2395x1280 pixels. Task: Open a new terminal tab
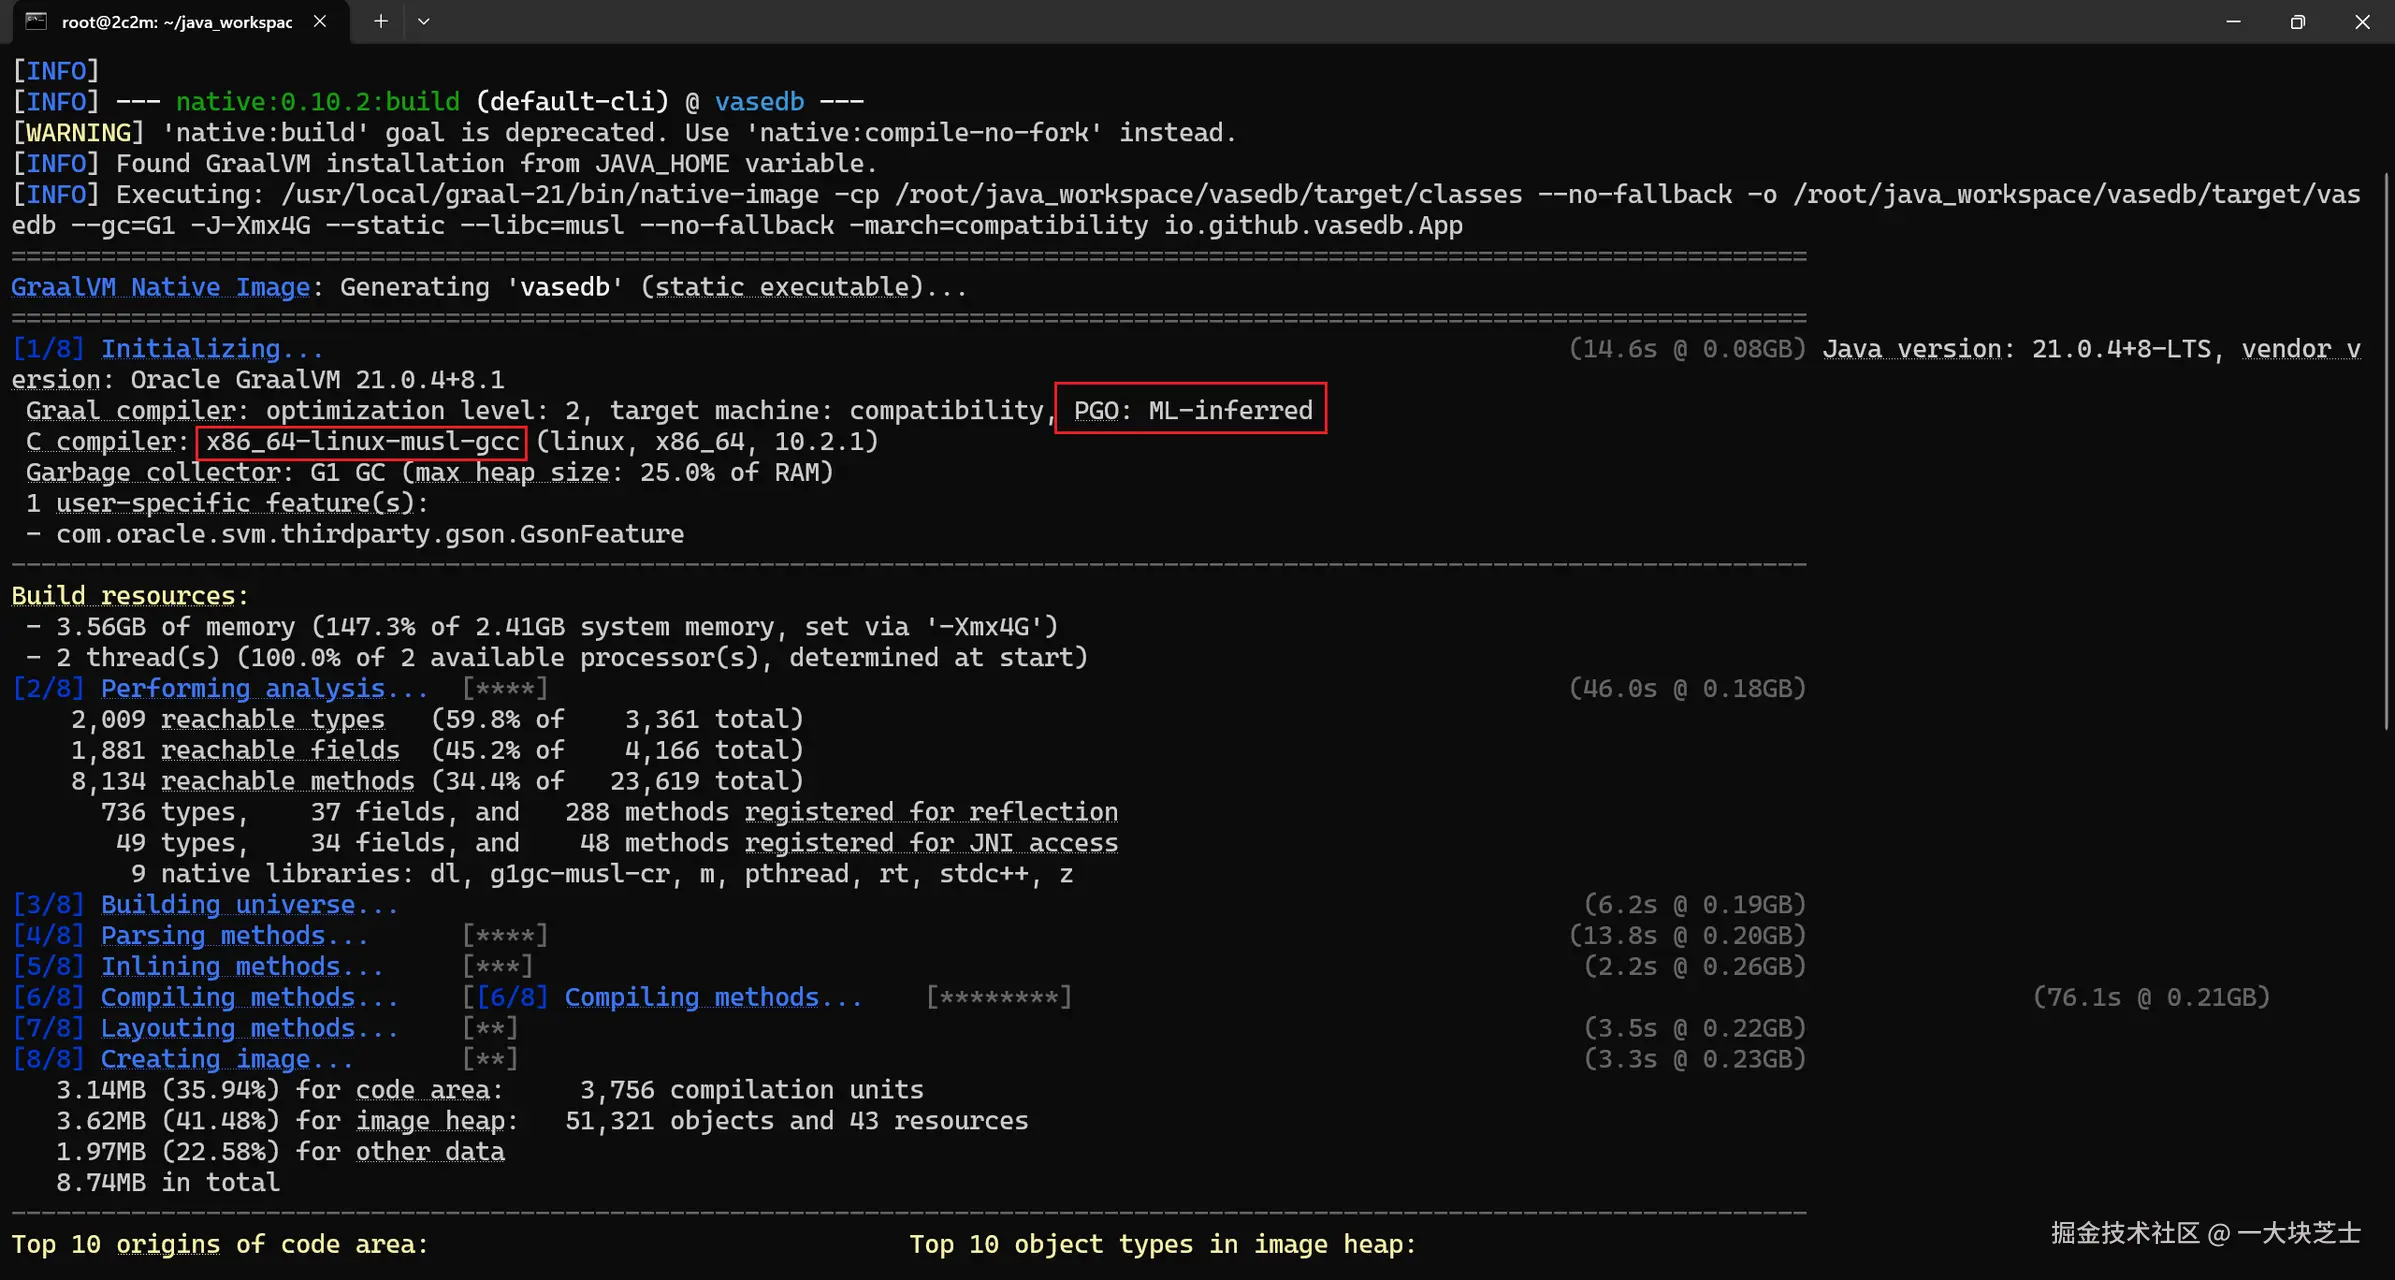click(x=380, y=21)
